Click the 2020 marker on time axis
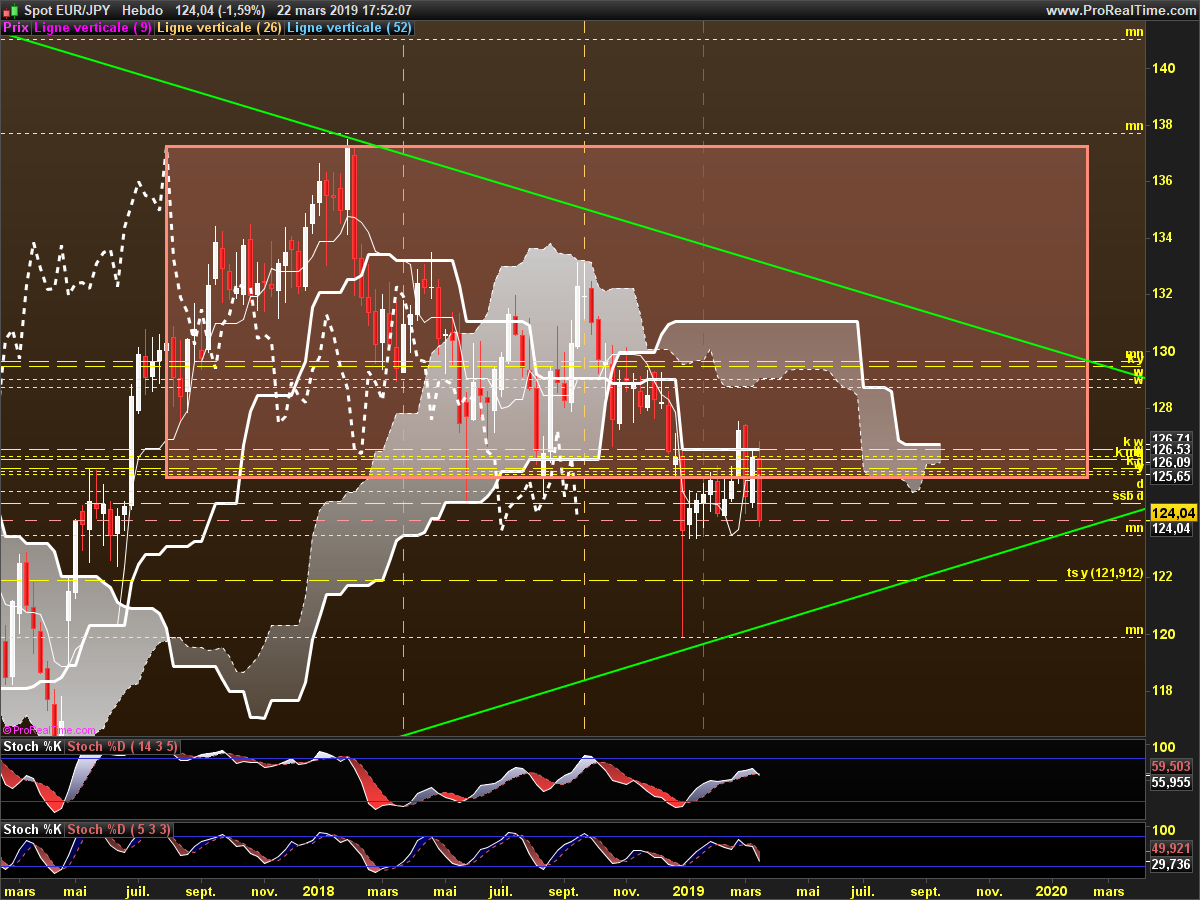The height and width of the screenshot is (900, 1200). pos(1052,890)
